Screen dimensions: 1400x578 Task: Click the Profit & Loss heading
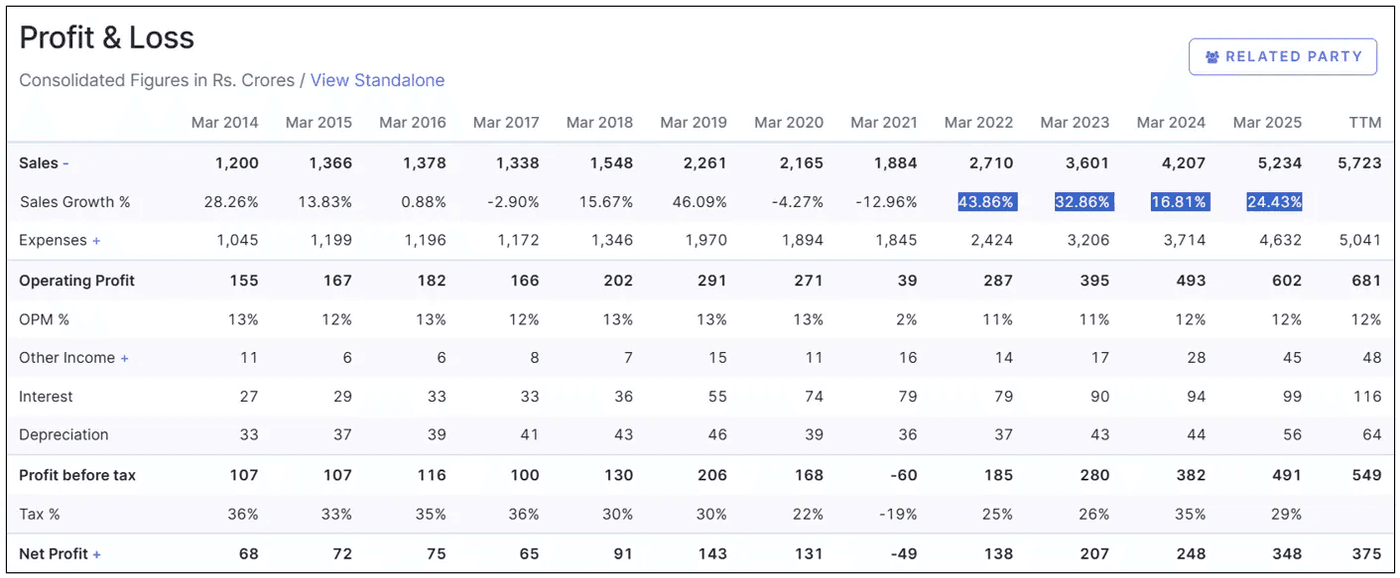click(105, 37)
